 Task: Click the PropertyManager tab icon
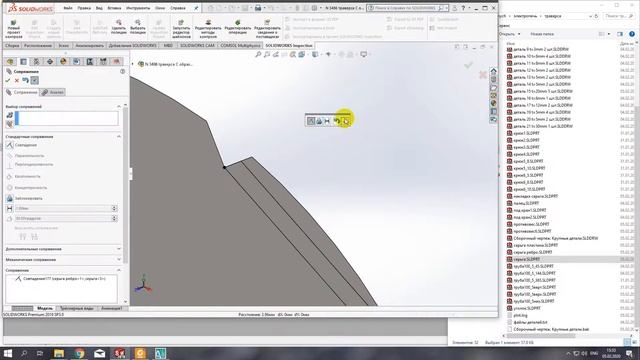(x=23, y=61)
